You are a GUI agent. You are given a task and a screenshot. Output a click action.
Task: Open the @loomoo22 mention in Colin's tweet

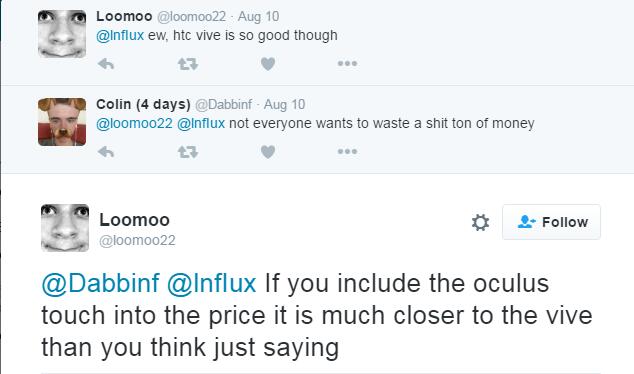click(134, 123)
